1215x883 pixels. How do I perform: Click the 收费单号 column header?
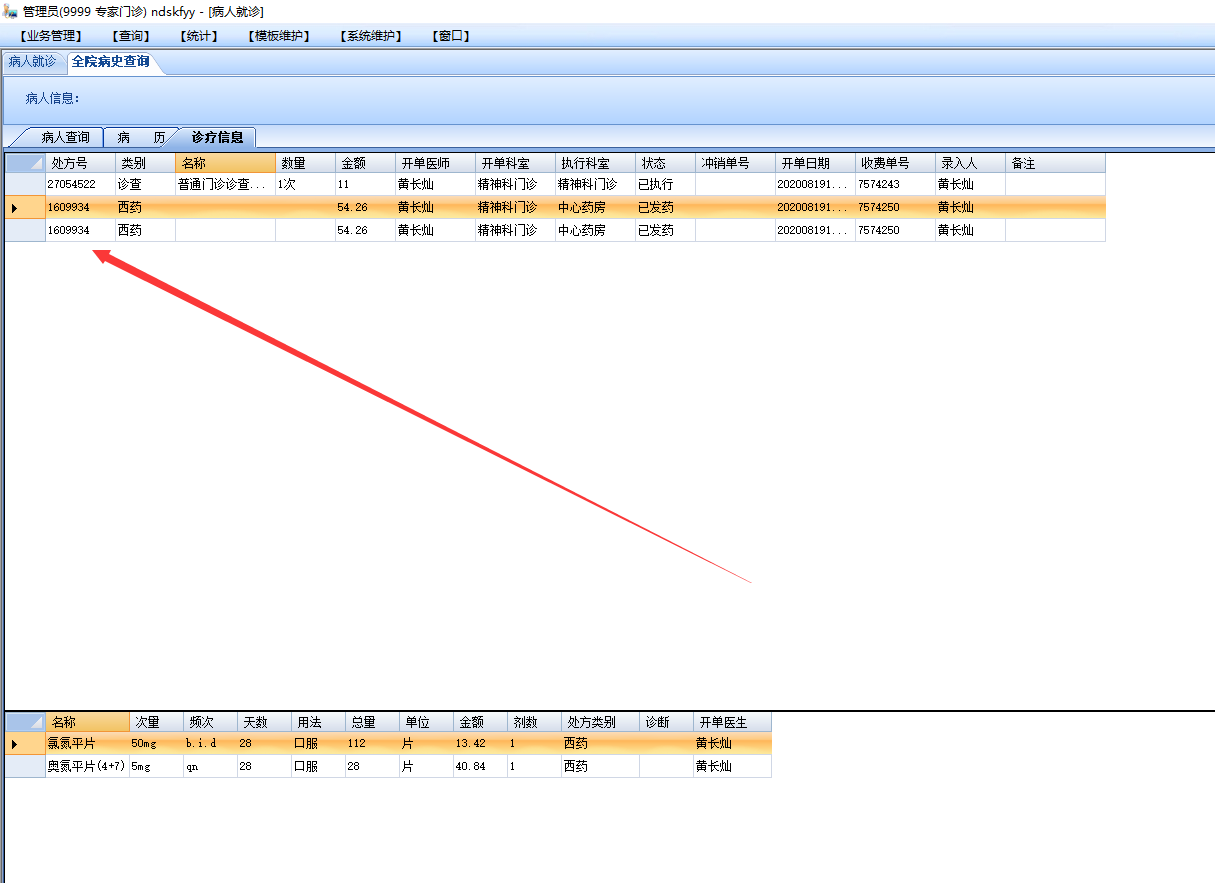[895, 163]
